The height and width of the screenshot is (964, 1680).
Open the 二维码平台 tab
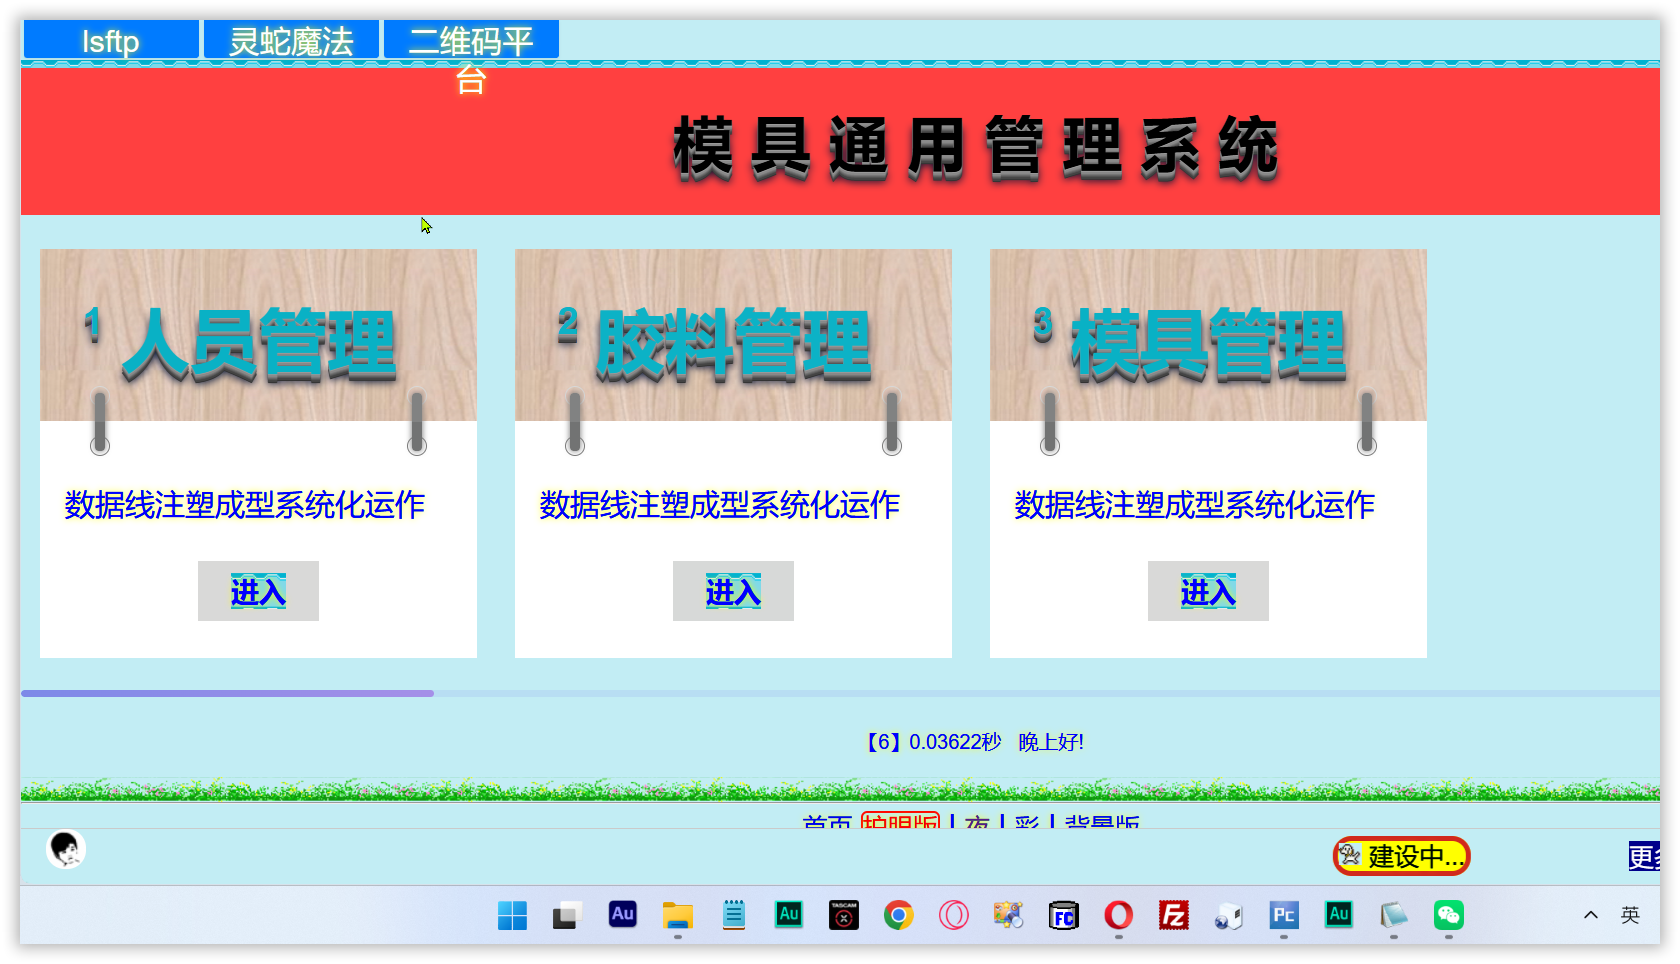tap(471, 41)
